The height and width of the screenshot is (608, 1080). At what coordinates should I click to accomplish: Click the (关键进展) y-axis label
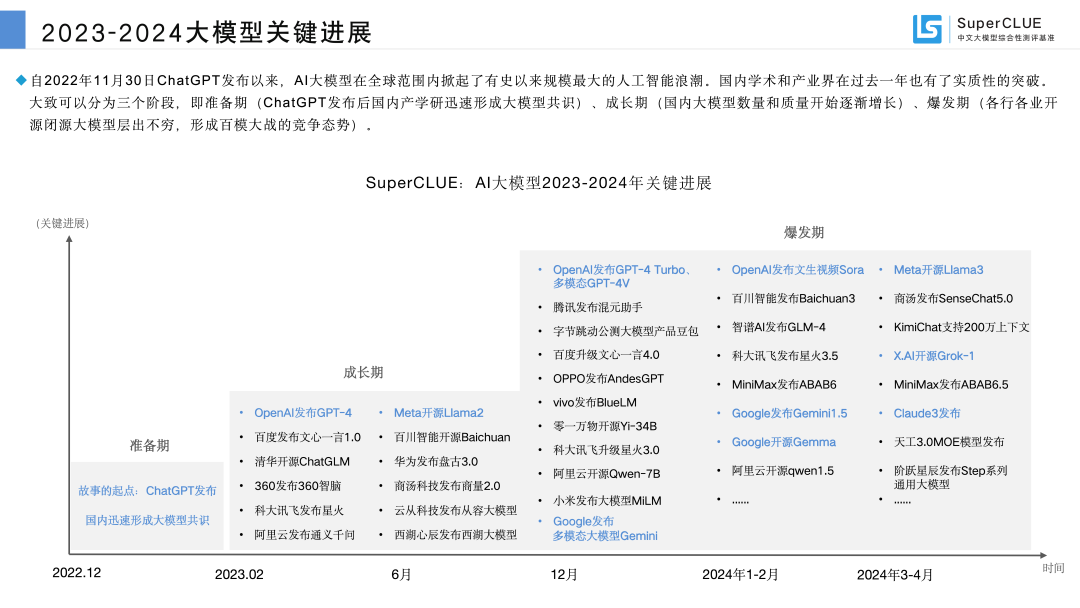(x=62, y=223)
